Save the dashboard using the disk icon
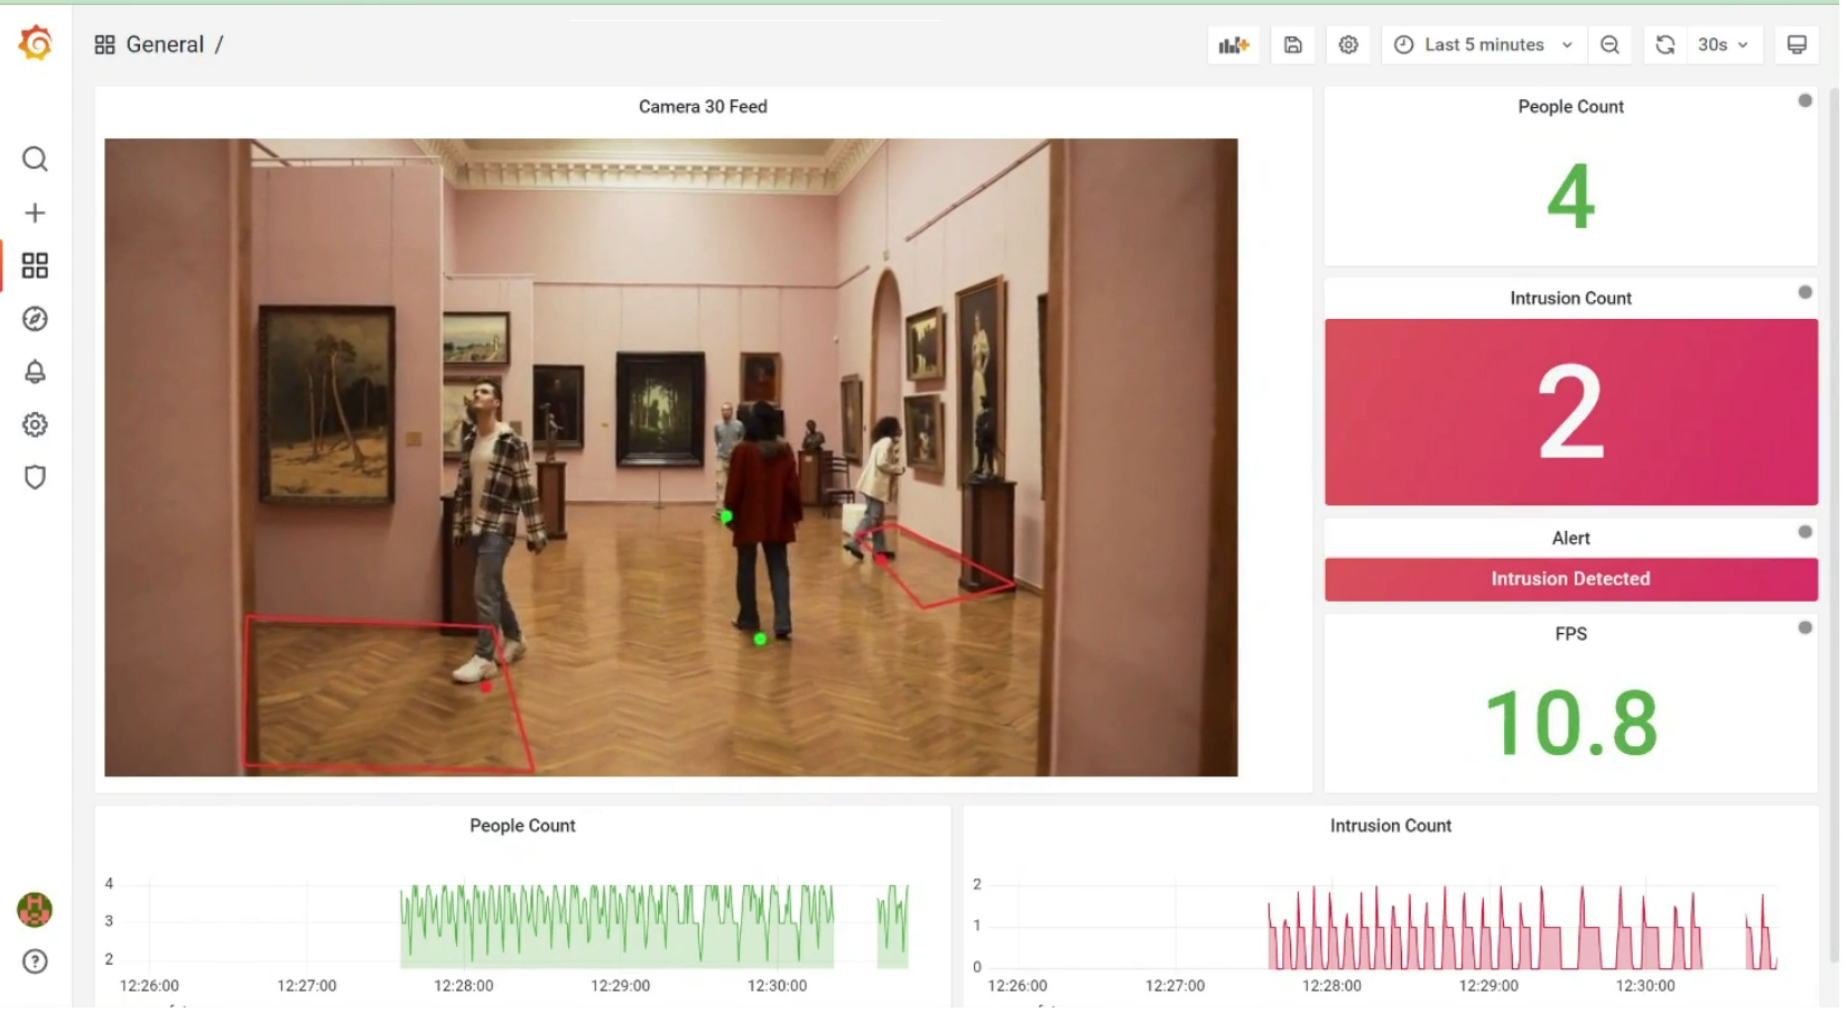The image size is (1845, 1035). pos(1293,45)
